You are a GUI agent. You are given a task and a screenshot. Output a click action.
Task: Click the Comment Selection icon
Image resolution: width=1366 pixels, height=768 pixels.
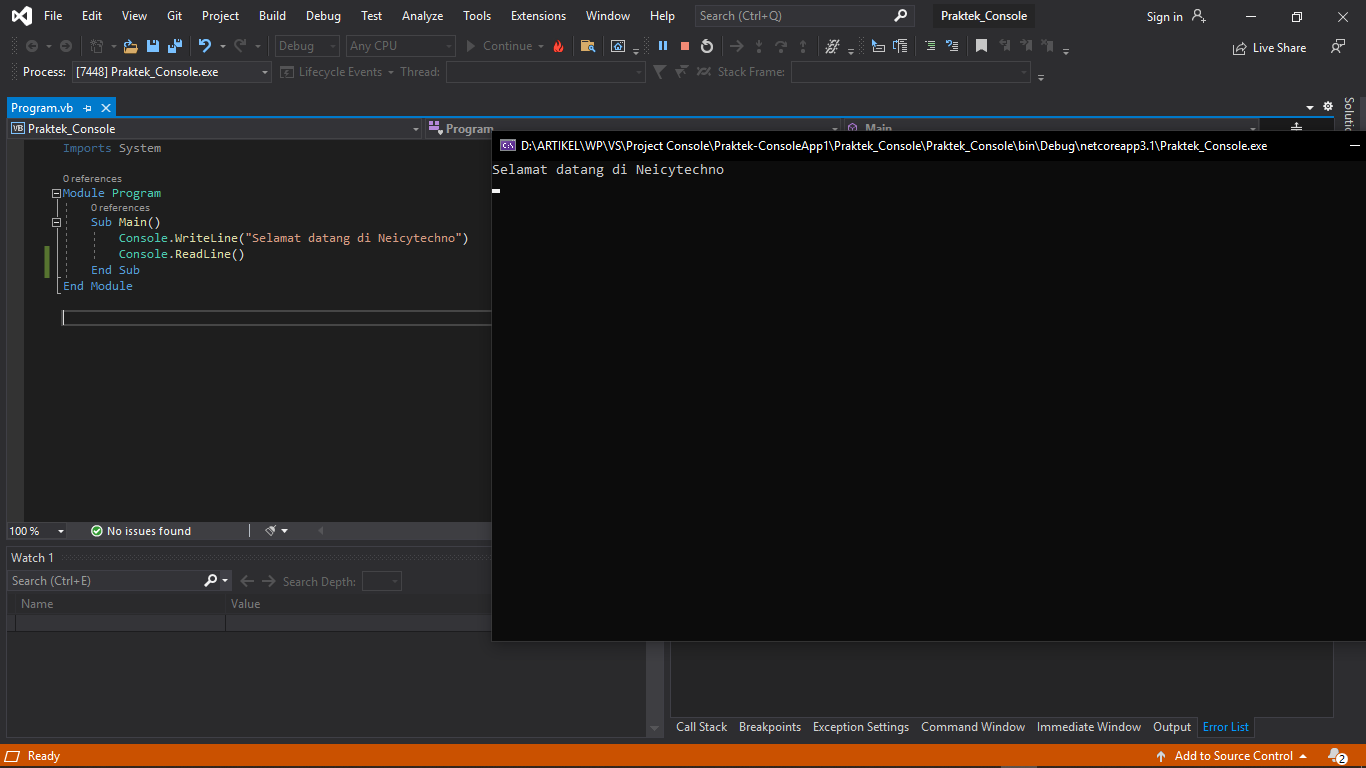pos(930,46)
